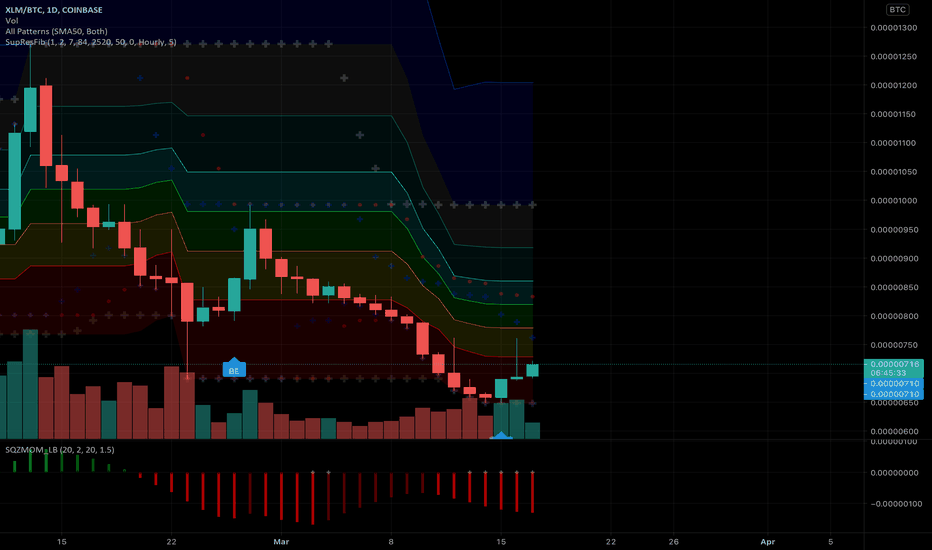This screenshot has width=932, height=550.
Task: Click the 0.00000900 price axis label
Action: point(893,259)
